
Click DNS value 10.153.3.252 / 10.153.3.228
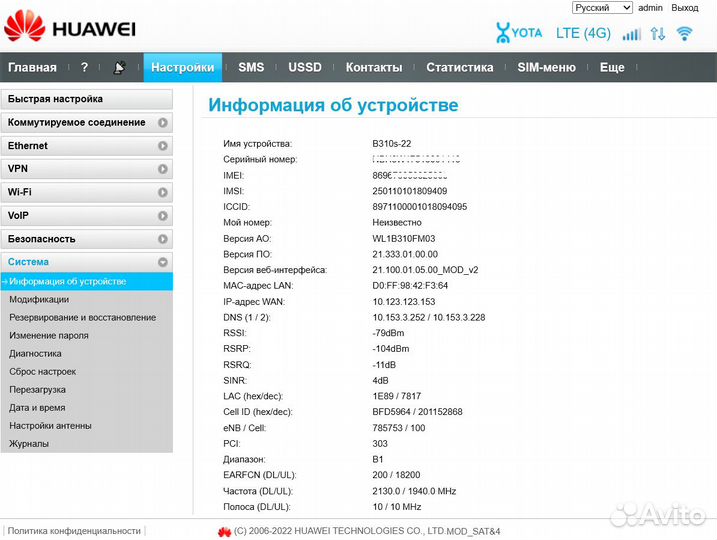(x=429, y=317)
